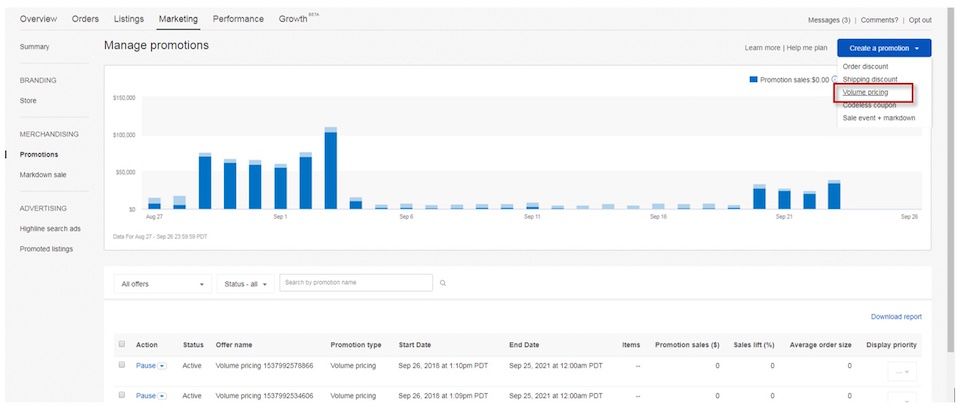960x413 pixels.
Task: Choose Volume pricing from the promotion menu
Action: click(x=865, y=92)
